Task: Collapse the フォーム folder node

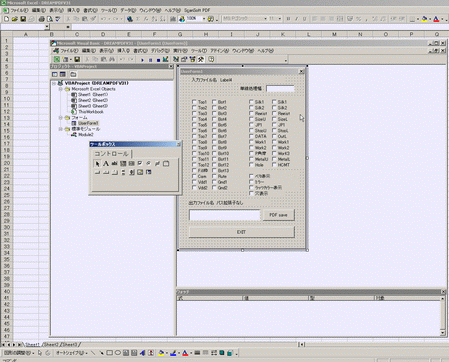Action: click(61, 118)
